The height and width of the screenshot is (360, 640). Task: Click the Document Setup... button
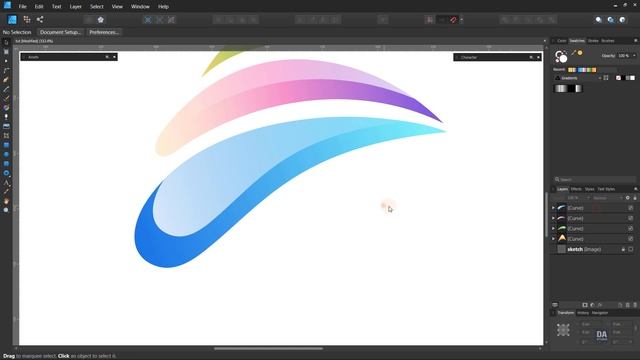coord(60,32)
